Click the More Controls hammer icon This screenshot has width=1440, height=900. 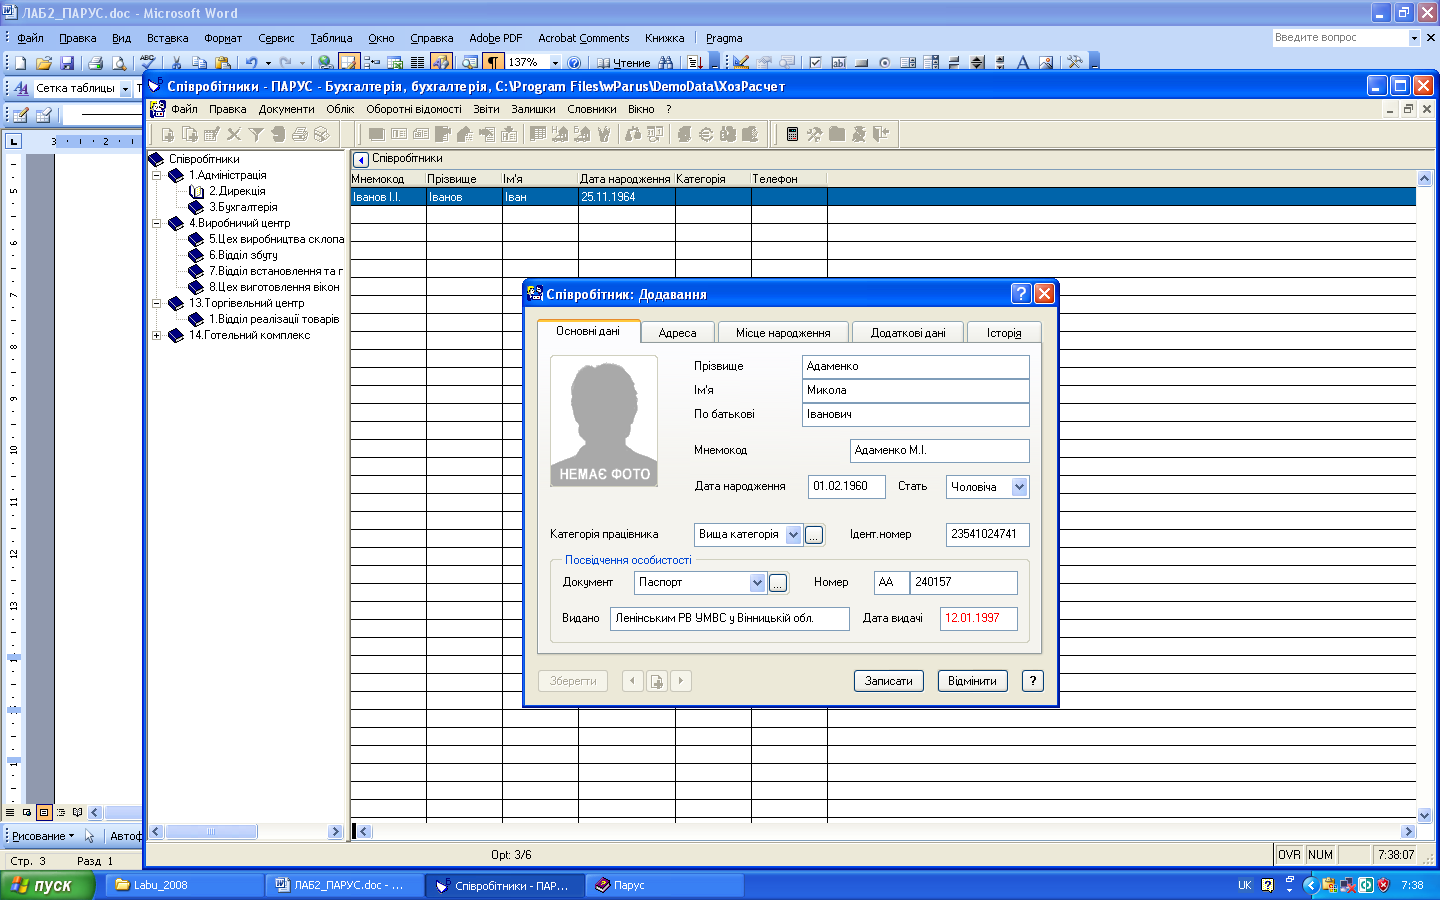tap(1074, 62)
